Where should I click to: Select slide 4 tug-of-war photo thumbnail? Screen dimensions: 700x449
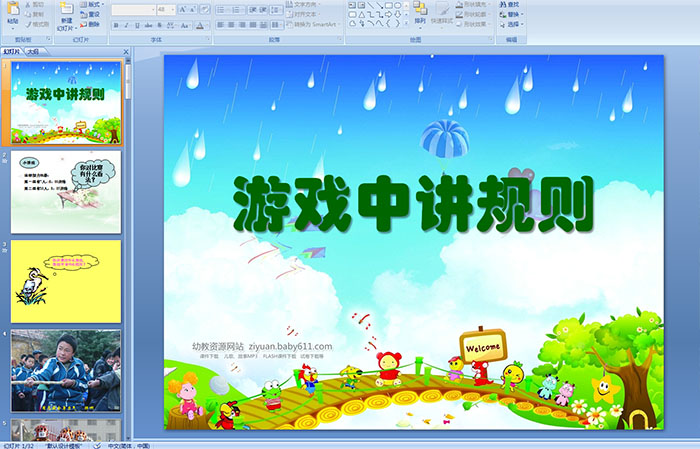point(66,370)
